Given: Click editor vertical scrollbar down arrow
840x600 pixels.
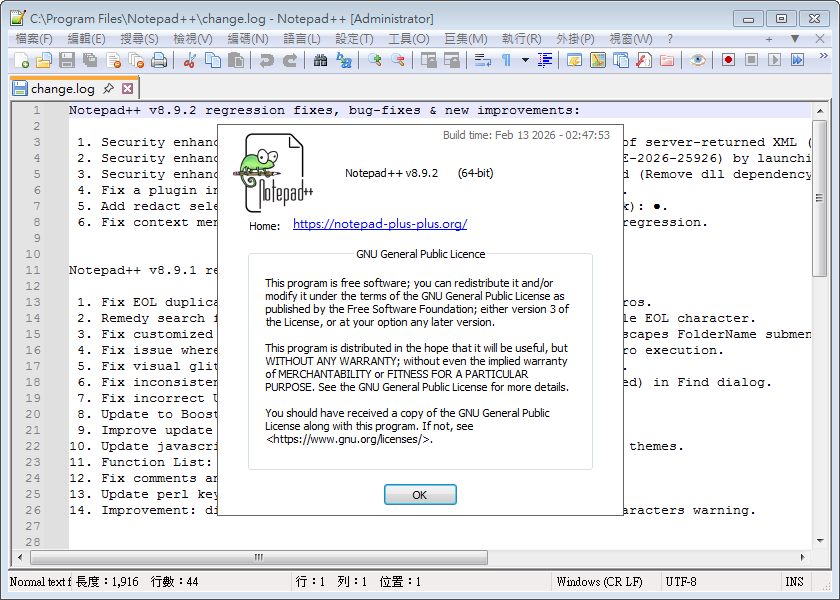Looking at the screenshot, I should click(820, 541).
